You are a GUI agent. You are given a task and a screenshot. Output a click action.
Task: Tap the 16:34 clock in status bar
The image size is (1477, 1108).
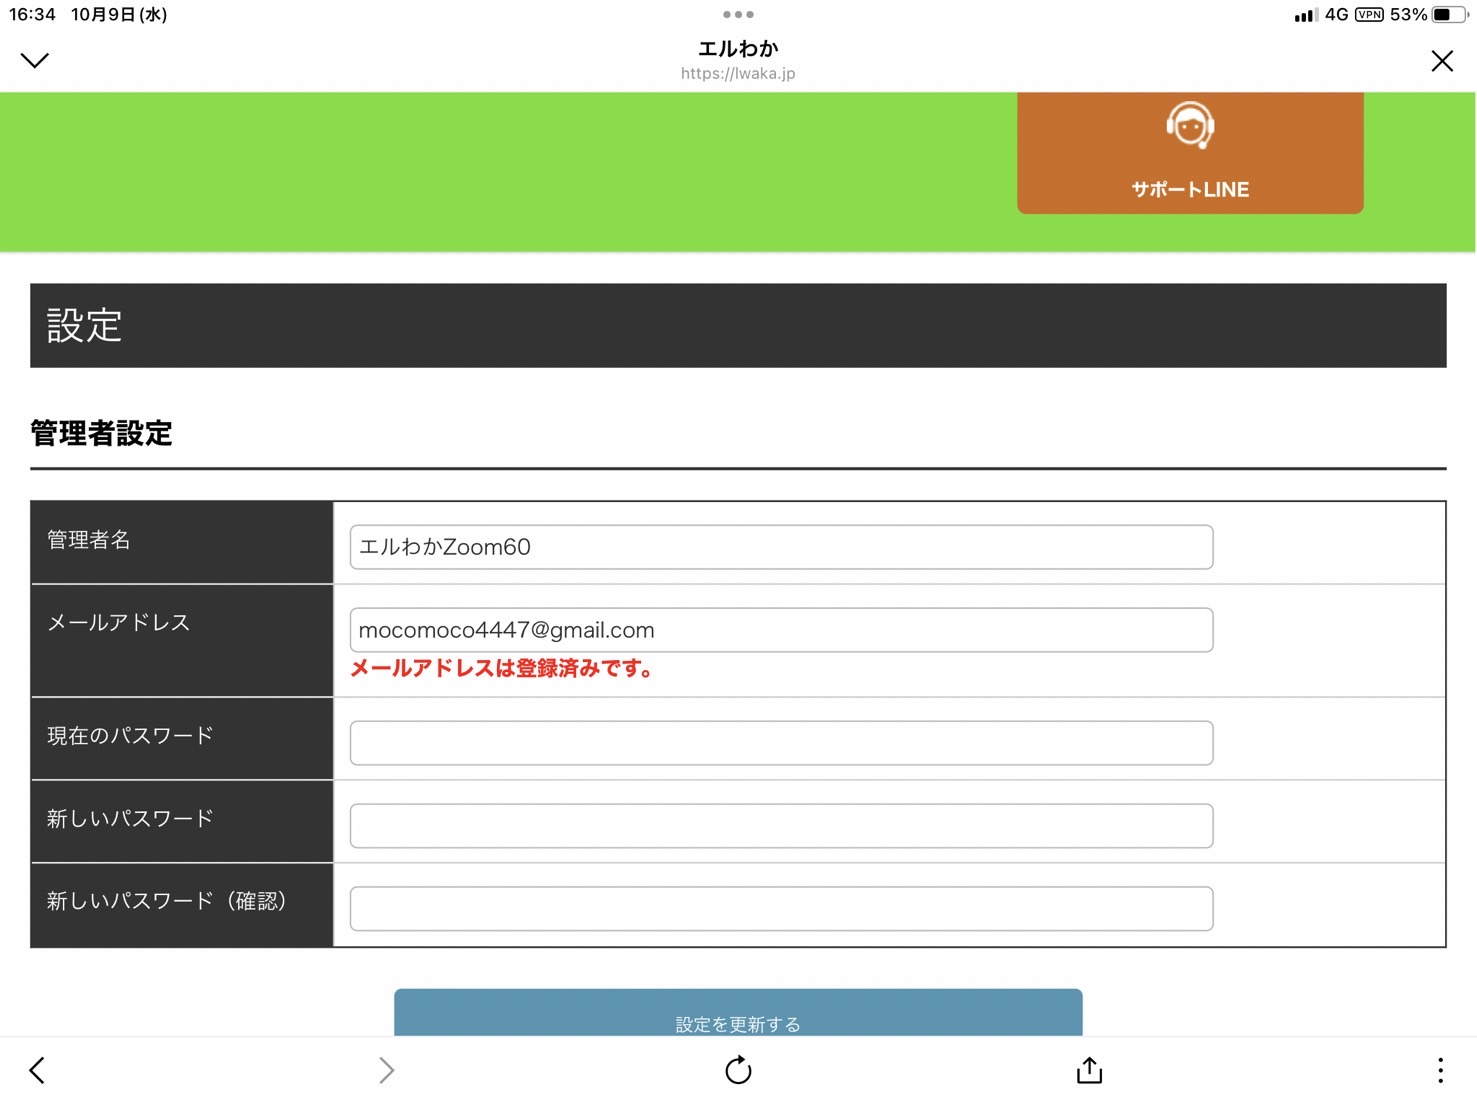(x=33, y=15)
